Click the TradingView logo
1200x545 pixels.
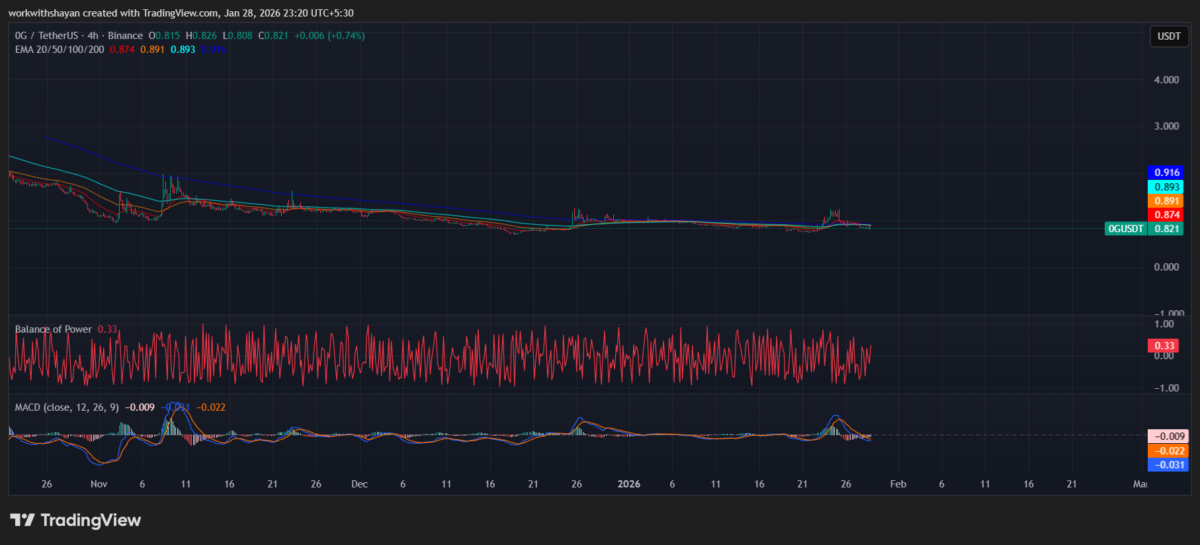coord(76,520)
